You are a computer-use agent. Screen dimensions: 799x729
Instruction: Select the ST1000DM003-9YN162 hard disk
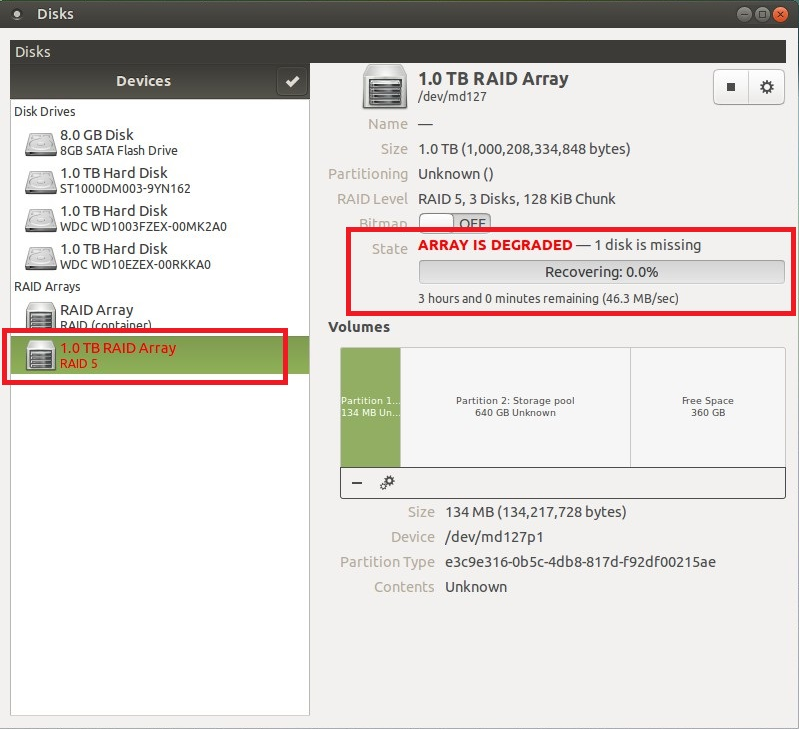[x=160, y=181]
